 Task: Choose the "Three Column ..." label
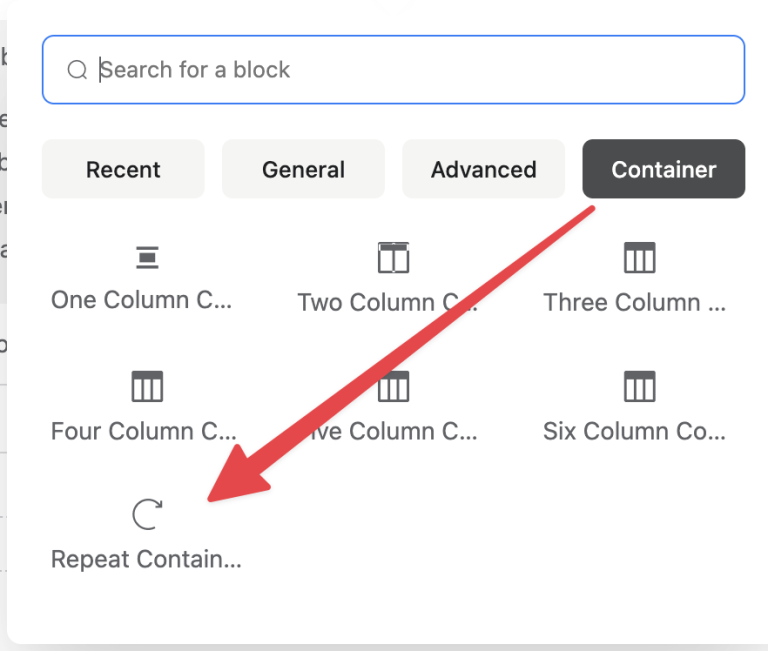click(x=634, y=302)
